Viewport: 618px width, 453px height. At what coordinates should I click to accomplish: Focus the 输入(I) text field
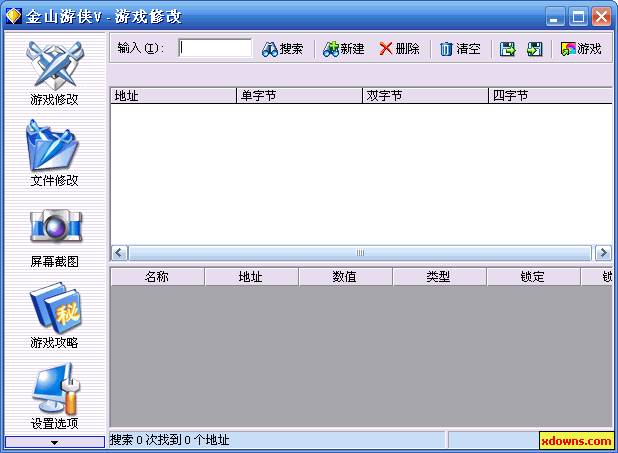tap(215, 48)
